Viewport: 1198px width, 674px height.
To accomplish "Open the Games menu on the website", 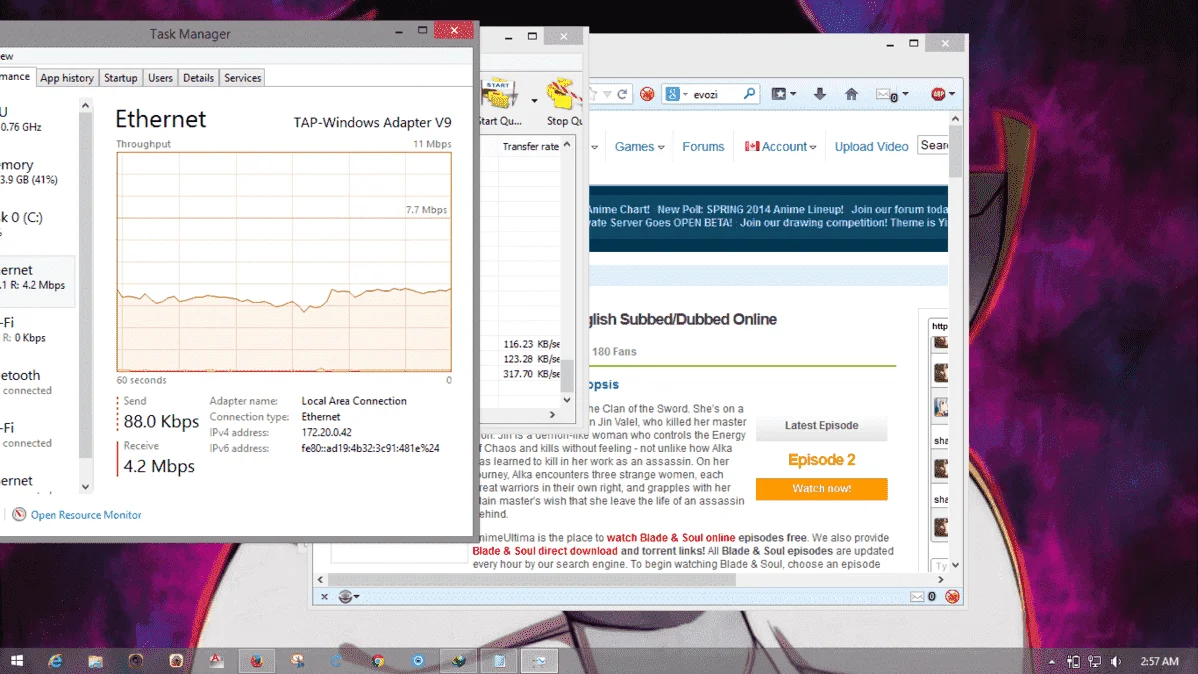I will point(639,147).
